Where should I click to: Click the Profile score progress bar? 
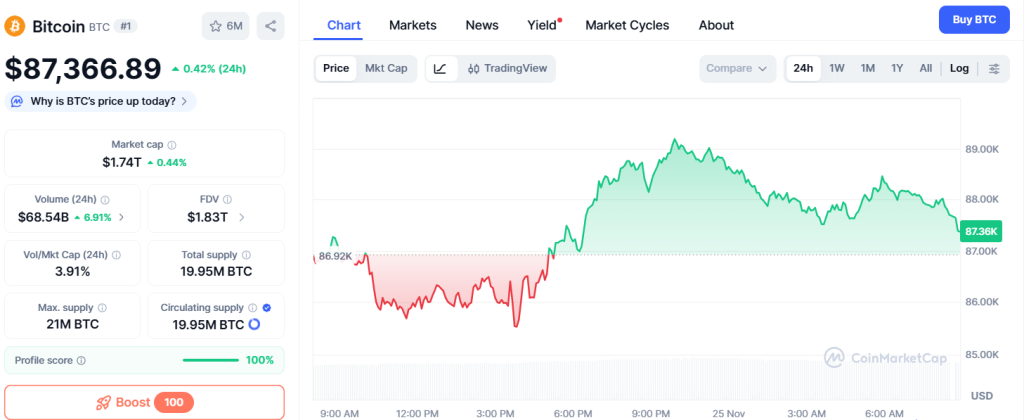(x=210, y=360)
